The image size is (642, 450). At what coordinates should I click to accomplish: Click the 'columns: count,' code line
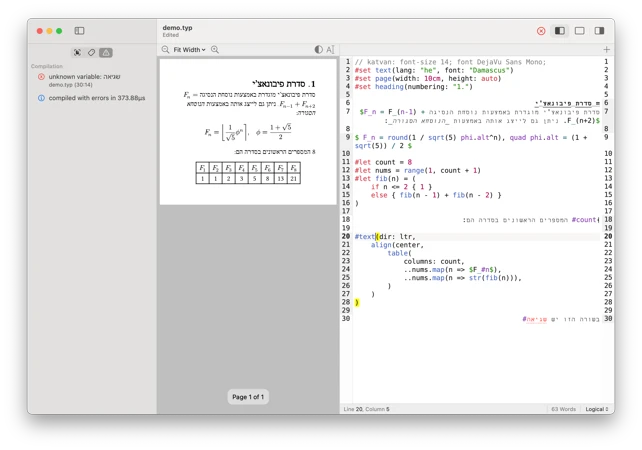pyautogui.click(x=434, y=261)
